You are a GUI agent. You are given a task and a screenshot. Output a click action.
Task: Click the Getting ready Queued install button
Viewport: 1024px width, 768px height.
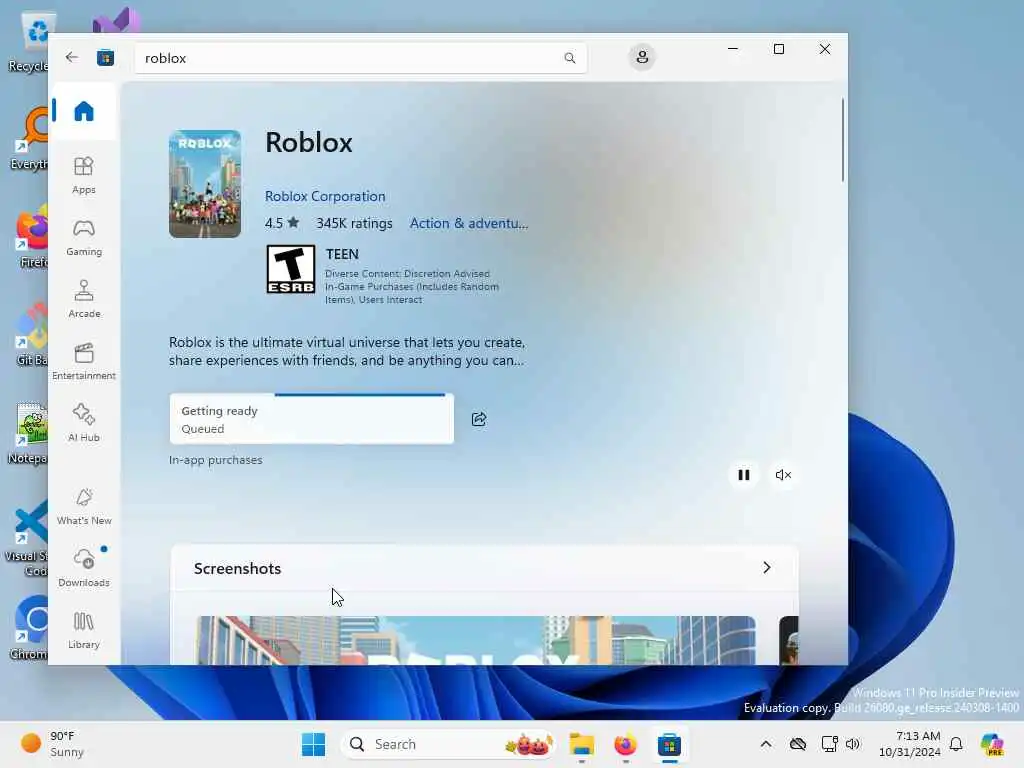312,419
